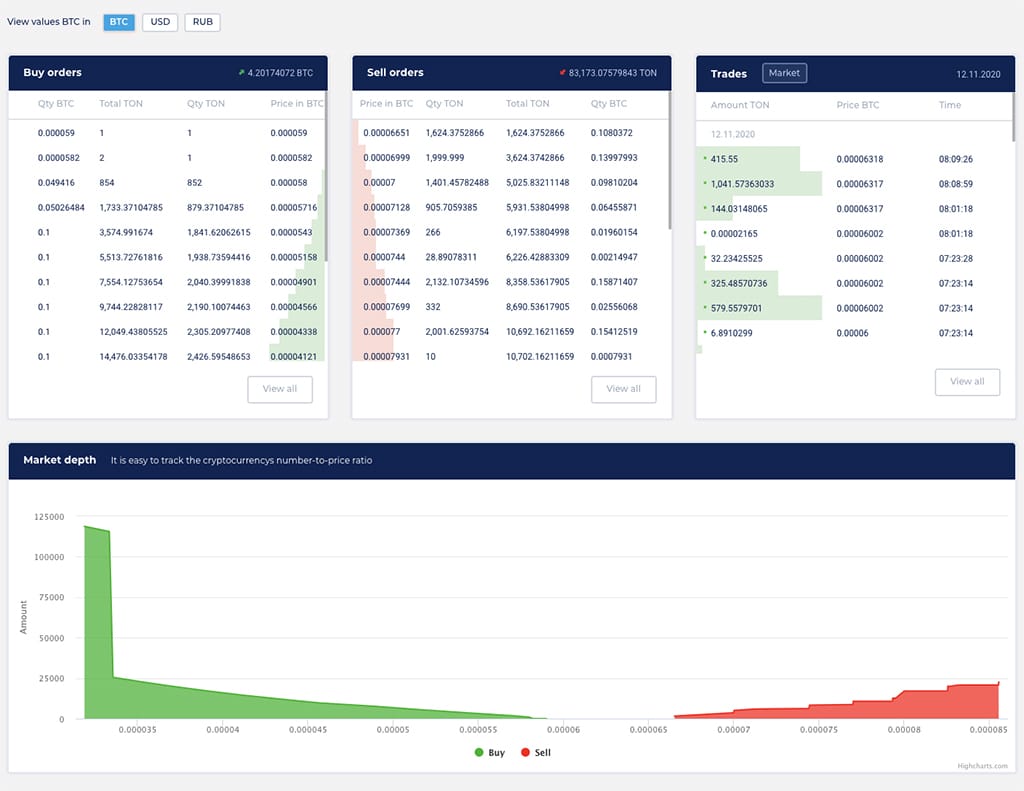Select sell order priced 0.00007128
Screen dimensions: 1024x791
[x=510, y=207]
